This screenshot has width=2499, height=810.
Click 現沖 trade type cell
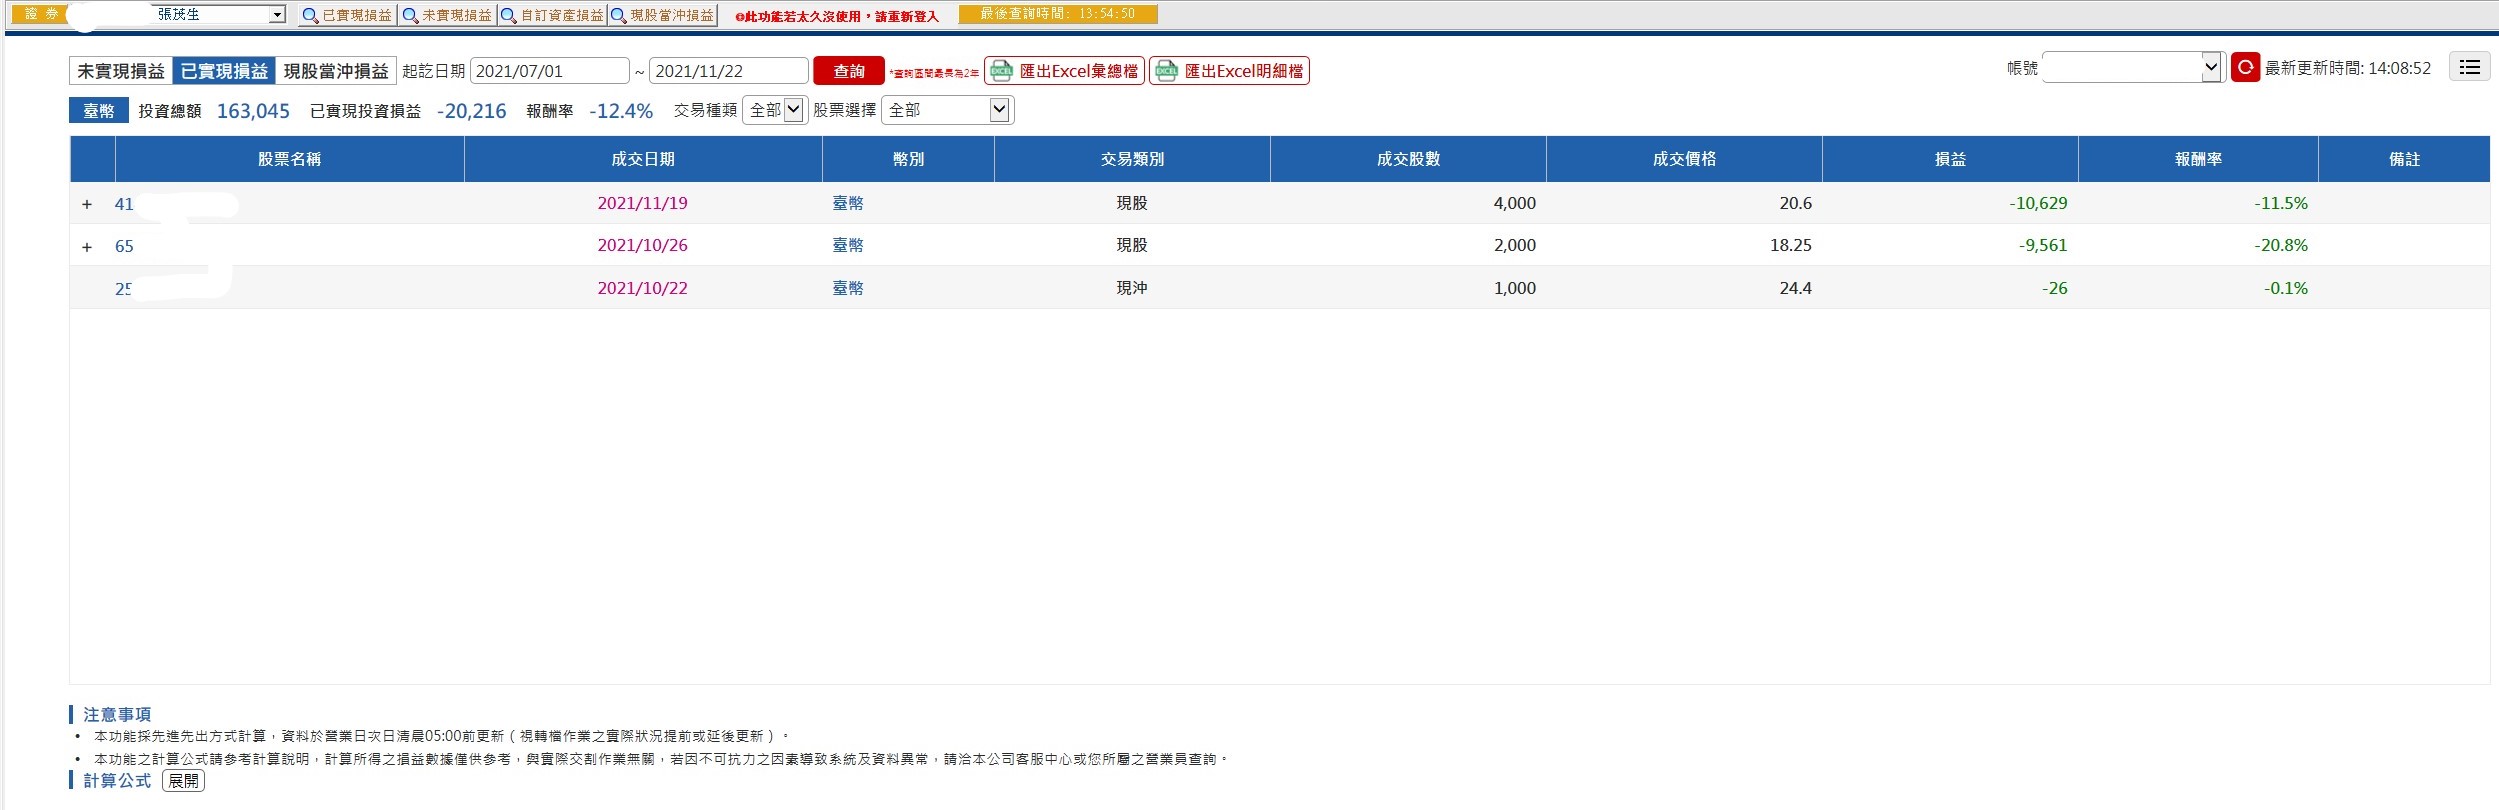[x=1132, y=288]
